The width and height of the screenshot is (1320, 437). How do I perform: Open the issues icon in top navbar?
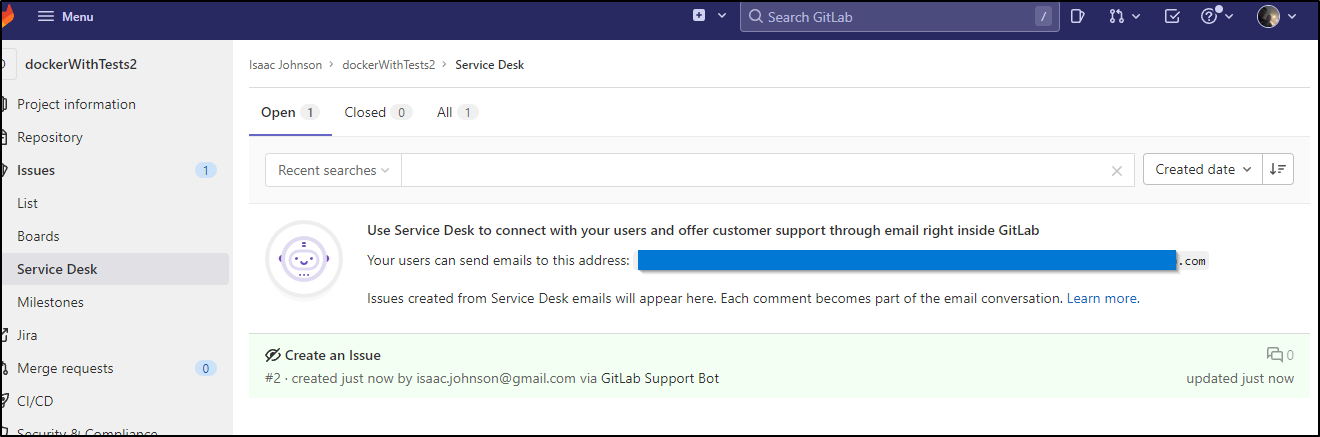[1078, 16]
